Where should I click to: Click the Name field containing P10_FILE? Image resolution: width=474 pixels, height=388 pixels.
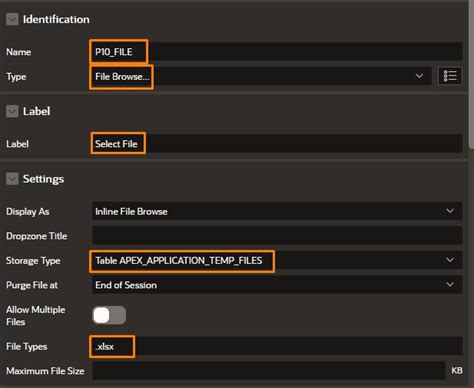[277, 52]
